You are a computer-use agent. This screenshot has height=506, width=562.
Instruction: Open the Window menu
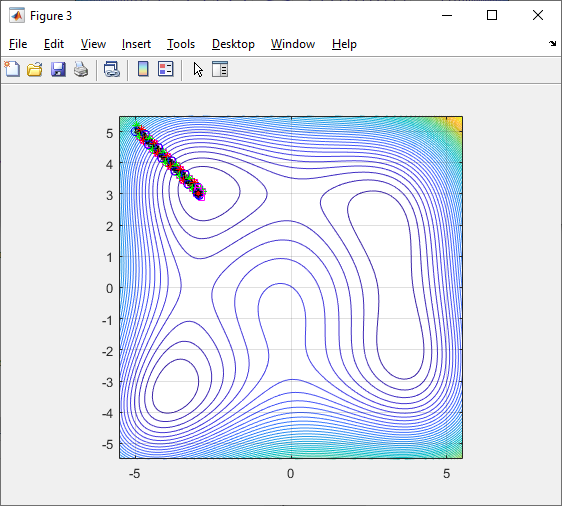click(x=293, y=44)
